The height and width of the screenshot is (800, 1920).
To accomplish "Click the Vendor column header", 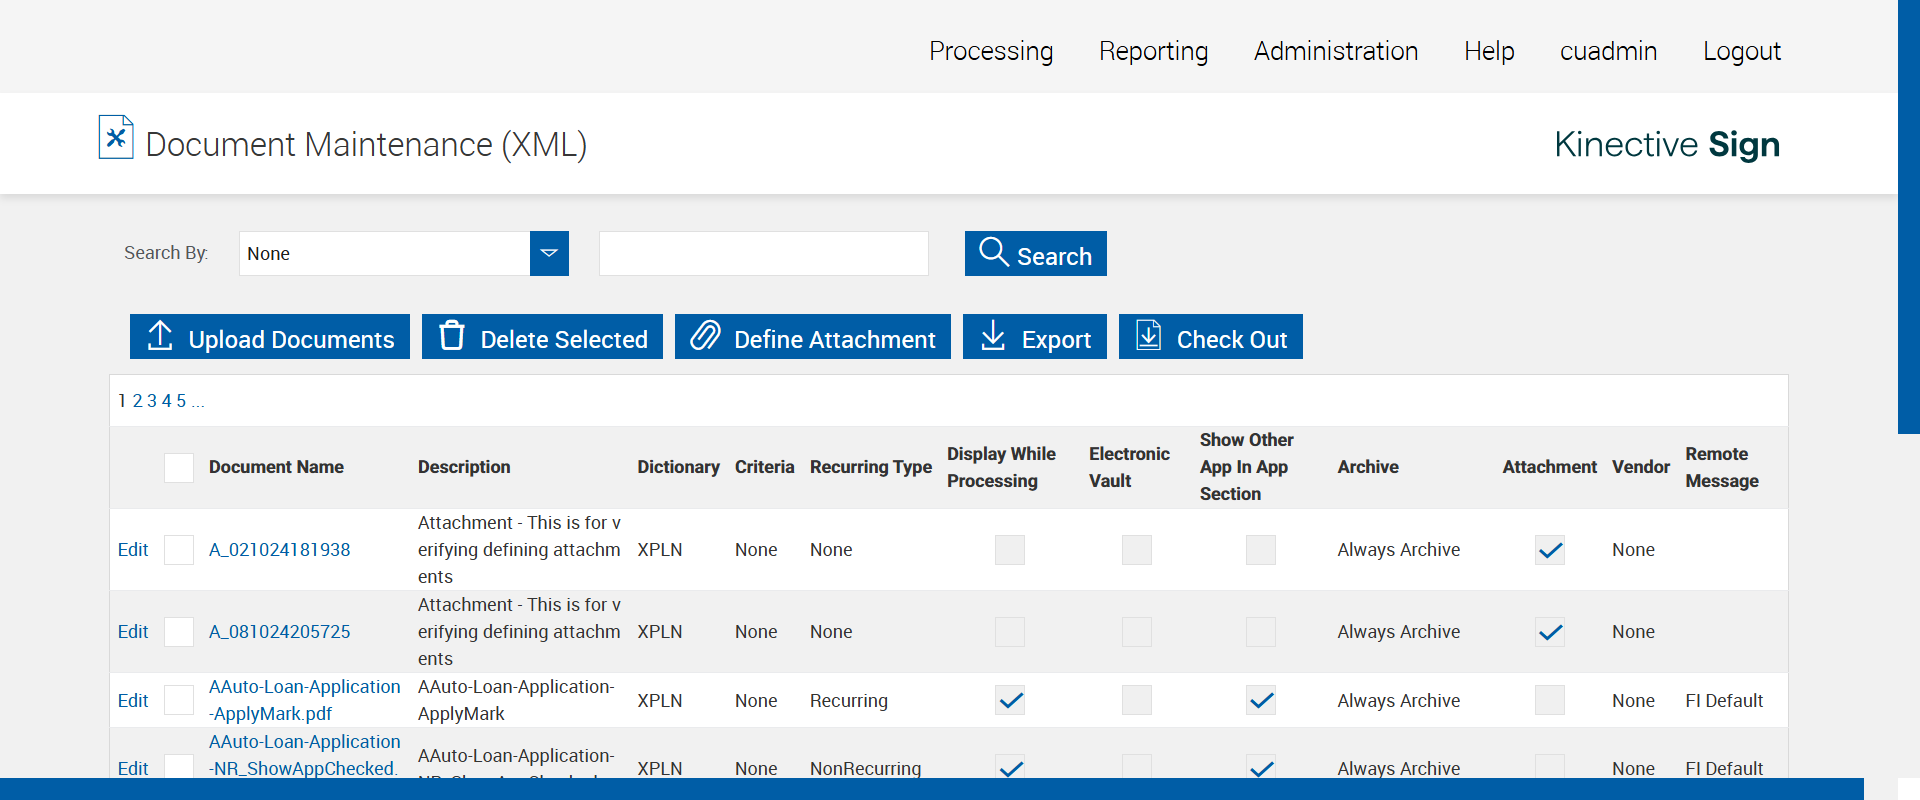I will tap(1641, 467).
